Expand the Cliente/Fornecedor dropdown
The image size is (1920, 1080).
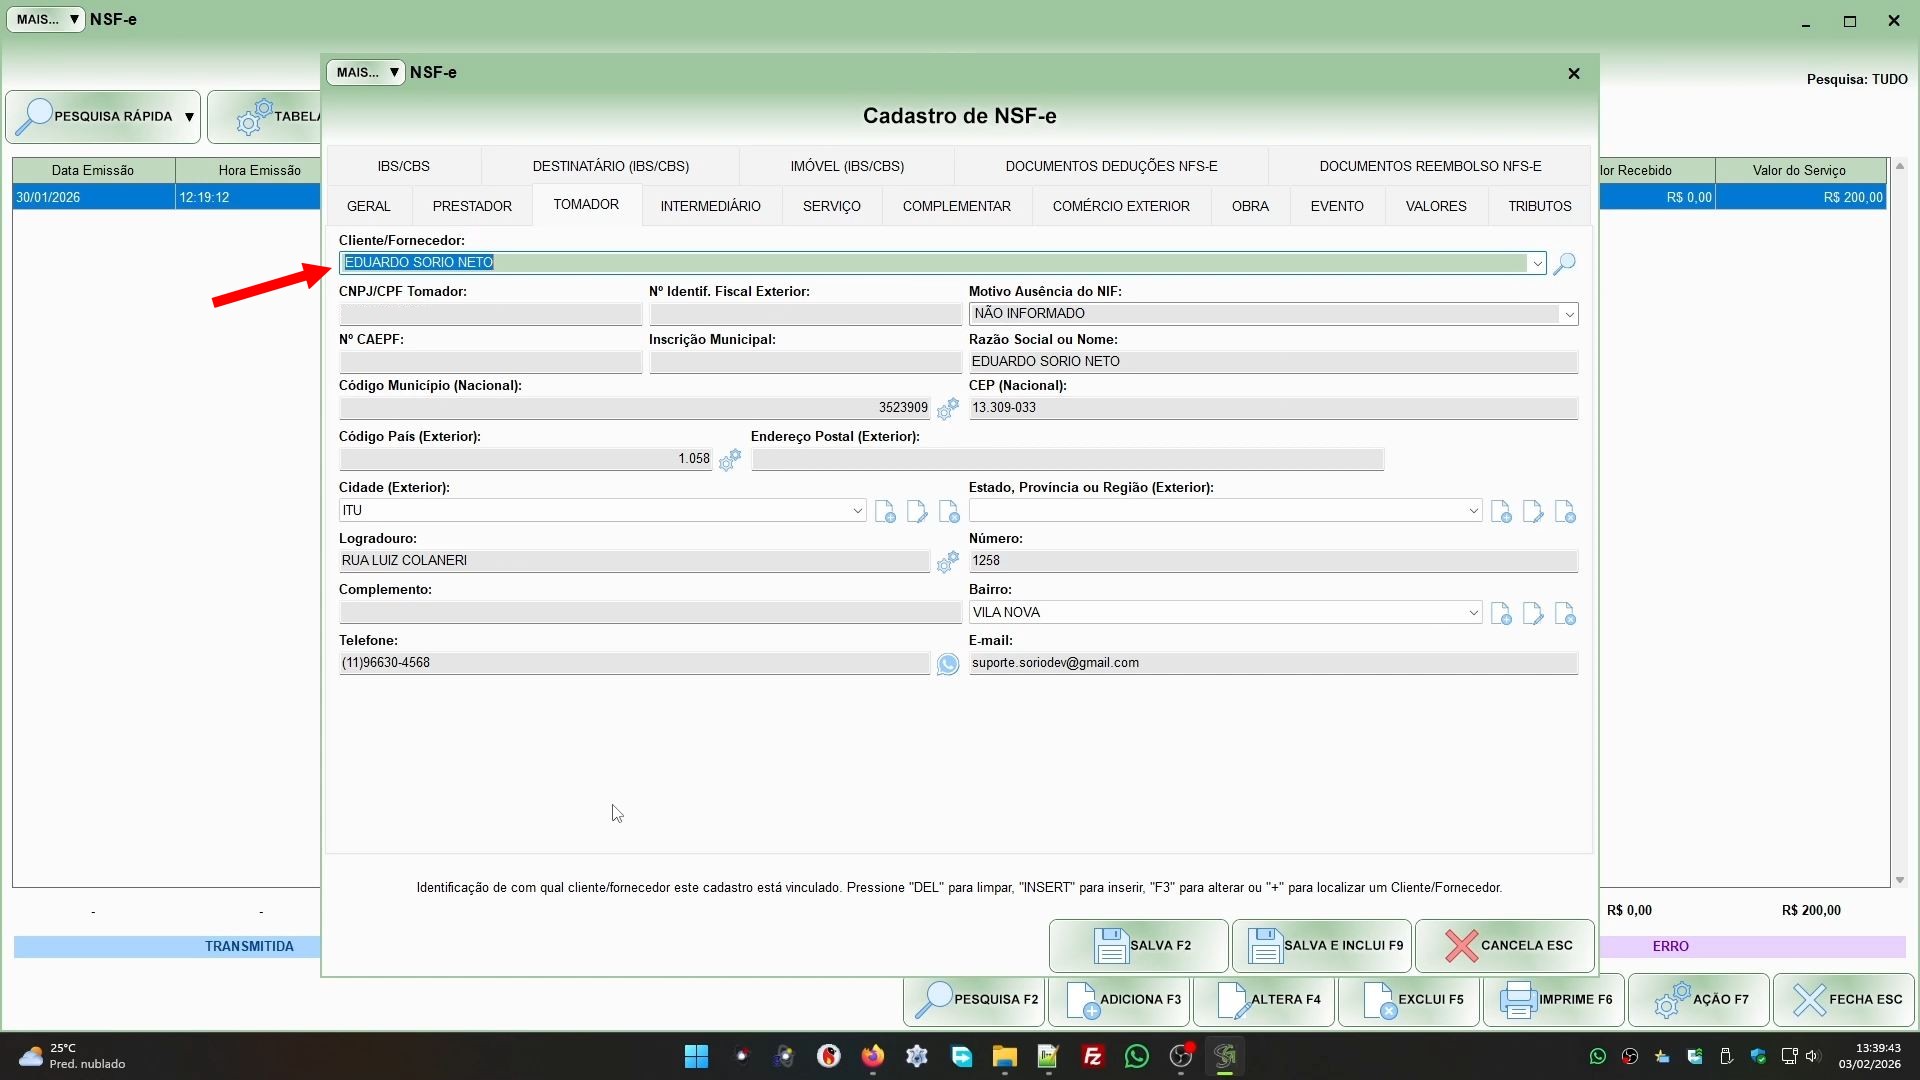coord(1536,264)
